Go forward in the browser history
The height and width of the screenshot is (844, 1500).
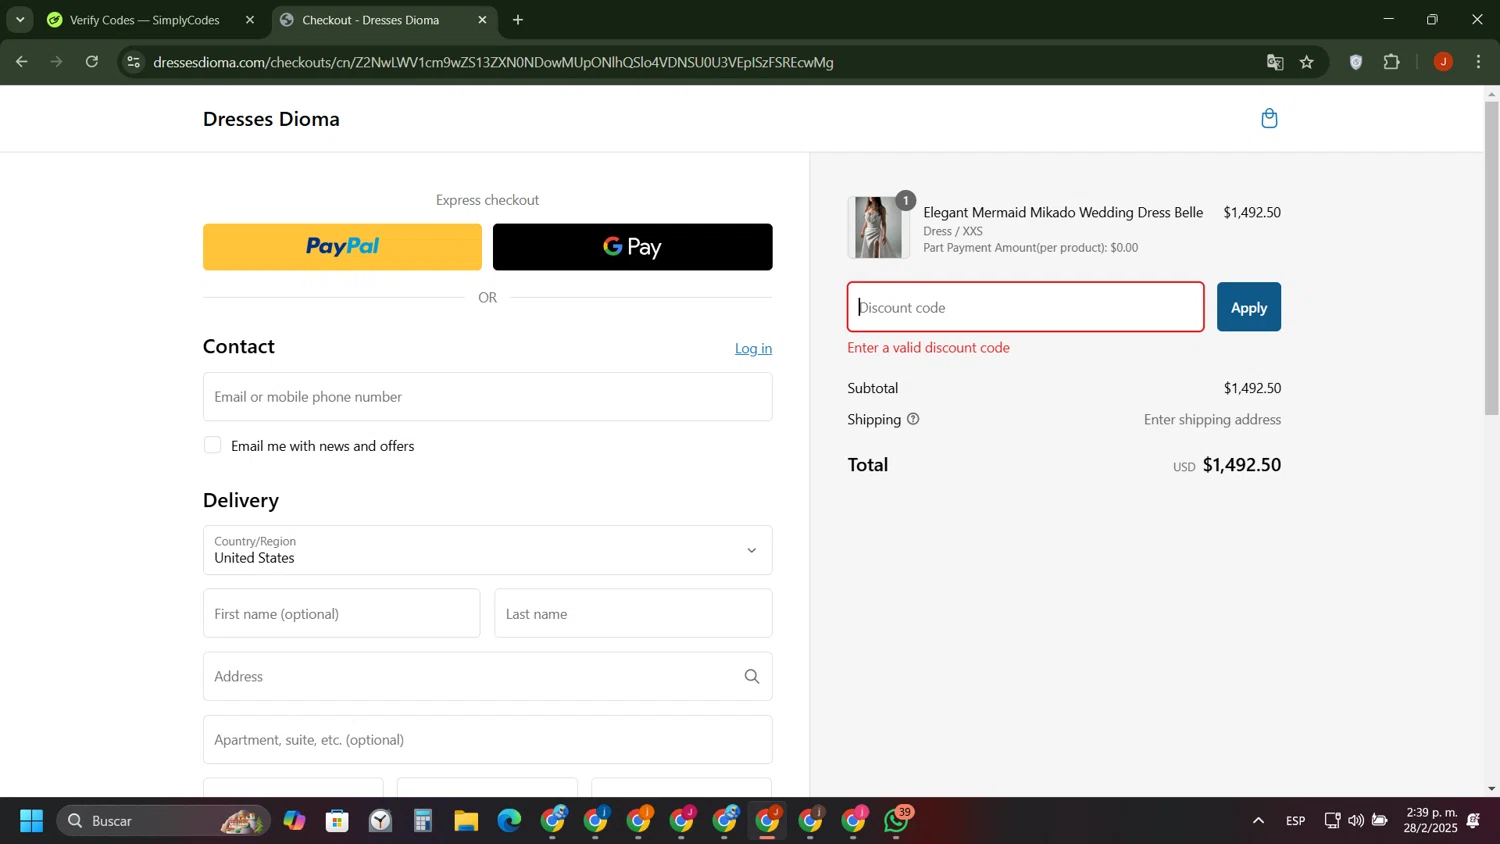tap(57, 62)
